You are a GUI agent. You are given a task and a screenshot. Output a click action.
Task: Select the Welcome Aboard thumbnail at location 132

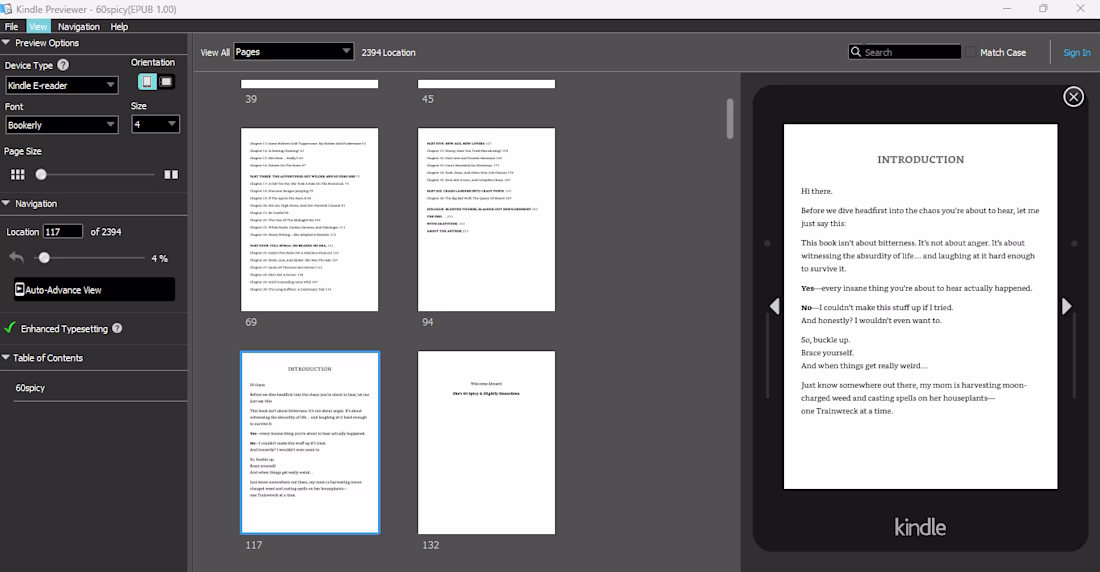pos(486,442)
